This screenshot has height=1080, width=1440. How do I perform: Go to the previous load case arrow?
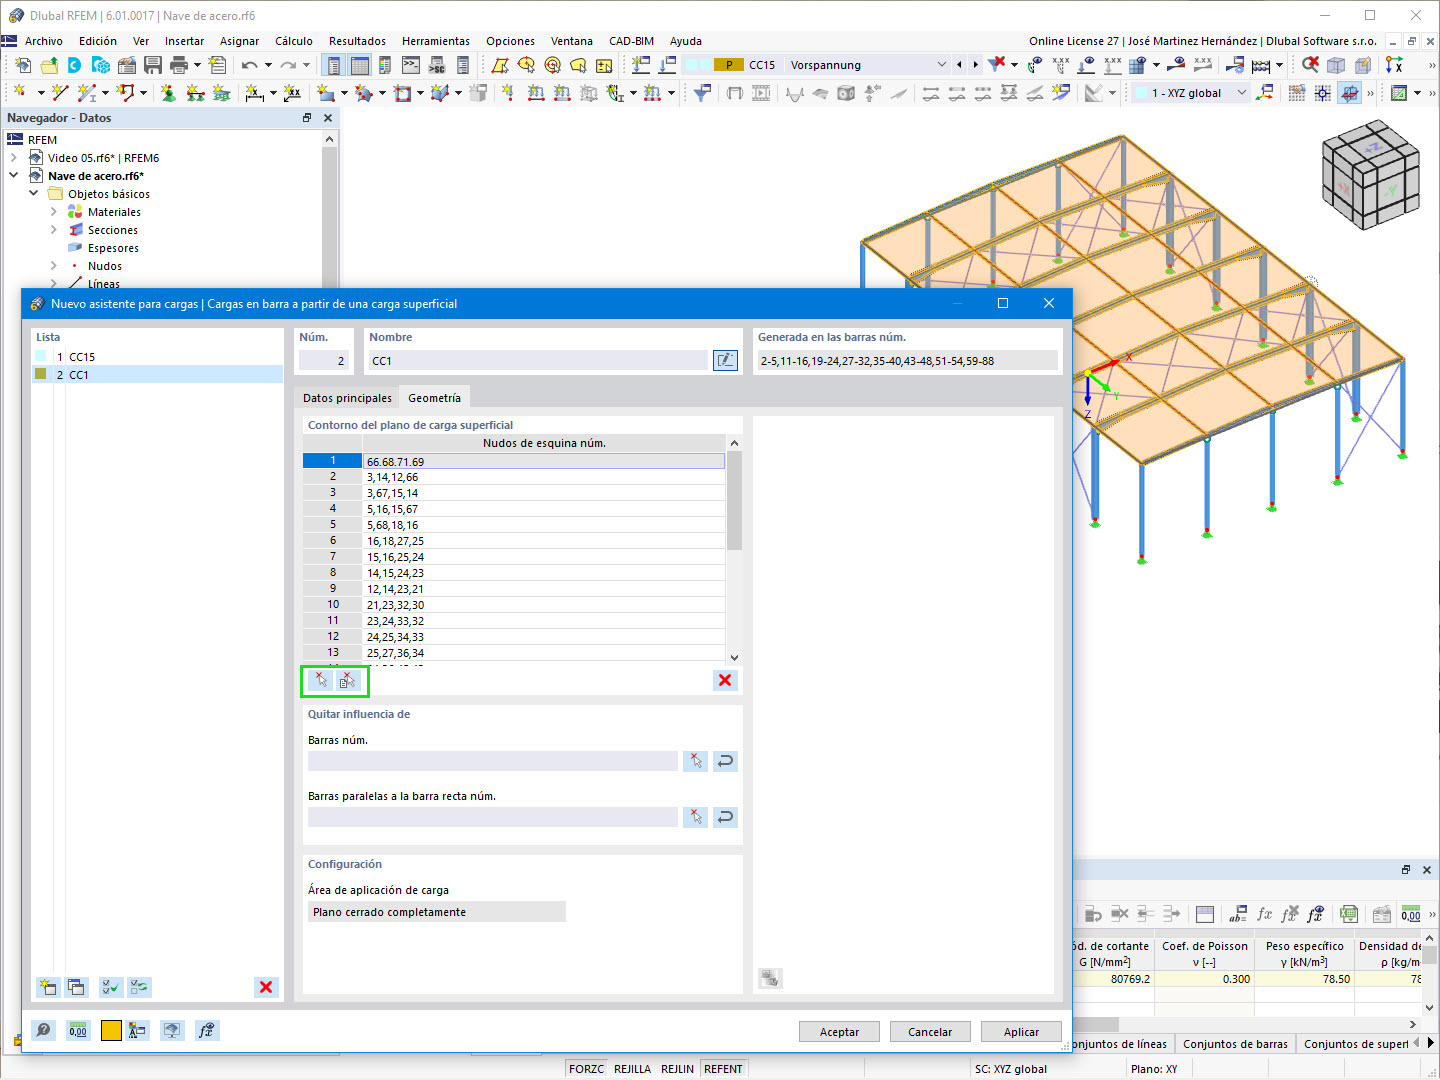click(x=959, y=65)
